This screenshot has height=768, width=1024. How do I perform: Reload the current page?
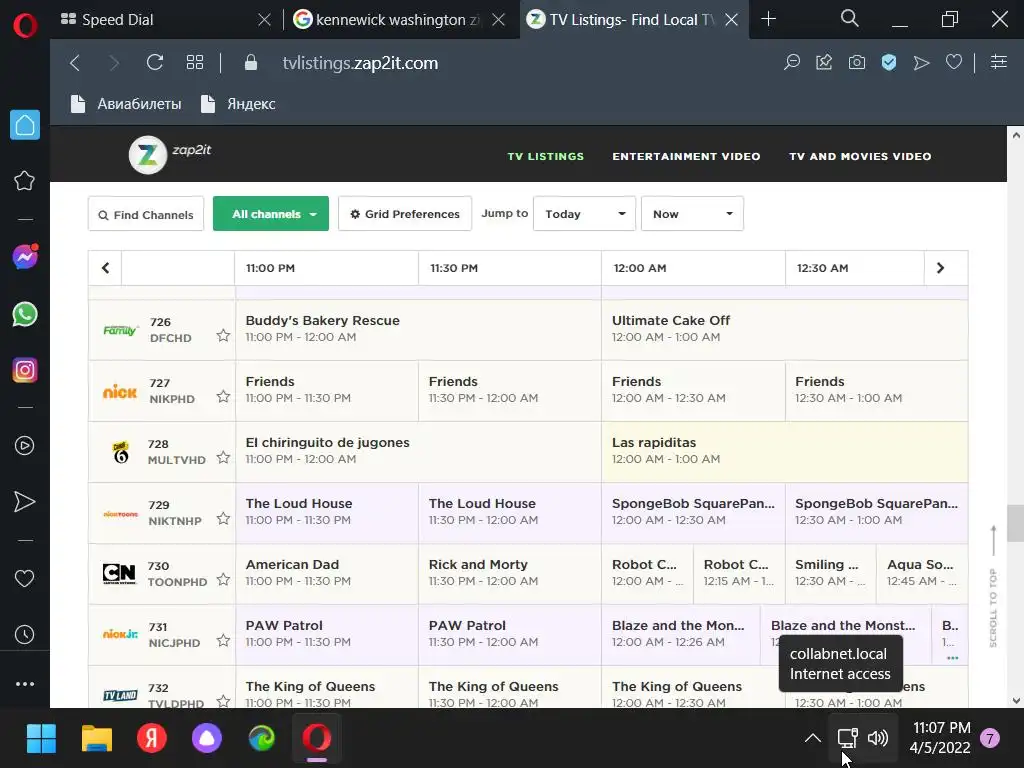[x=155, y=63]
